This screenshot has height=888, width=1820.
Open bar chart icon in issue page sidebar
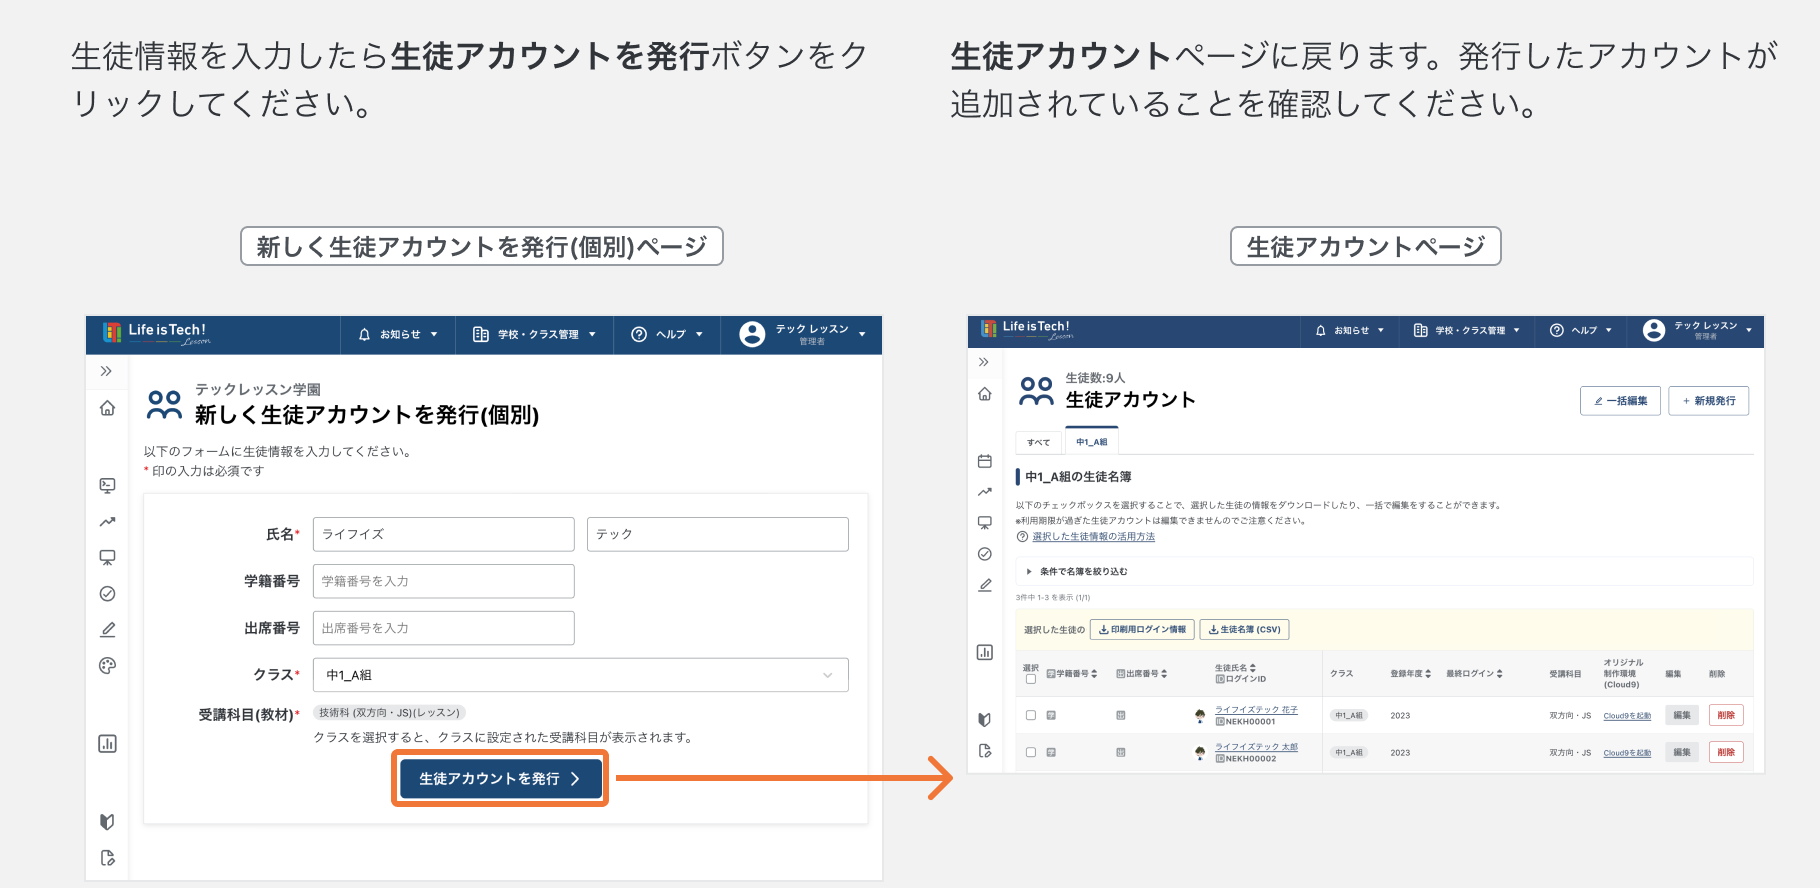pos(107,744)
